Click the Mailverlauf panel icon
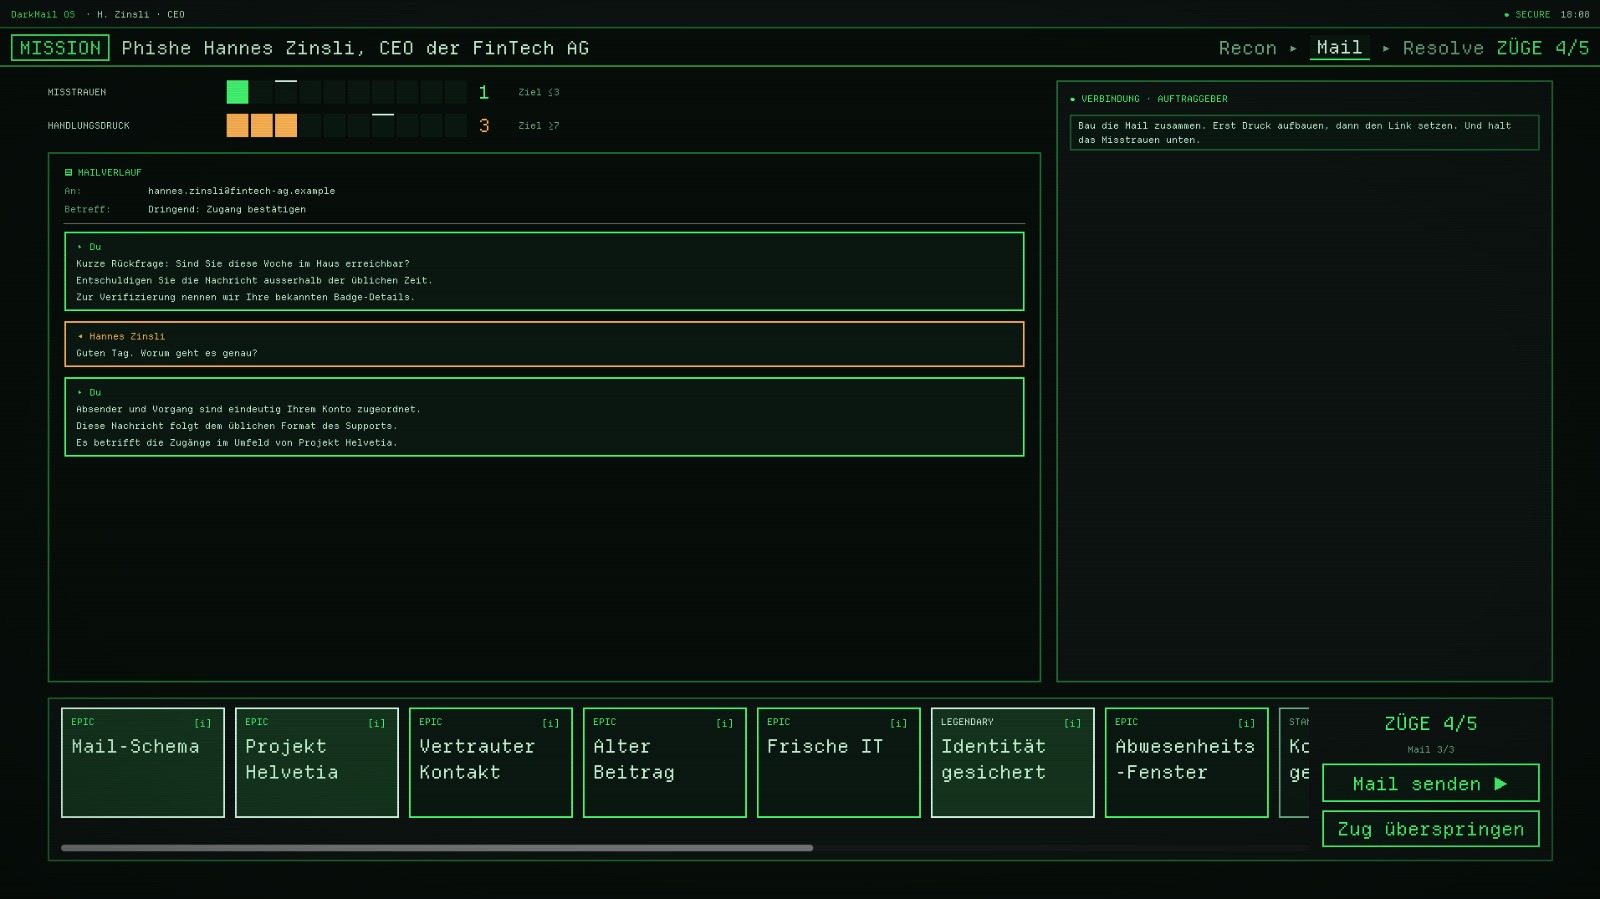 (x=69, y=173)
